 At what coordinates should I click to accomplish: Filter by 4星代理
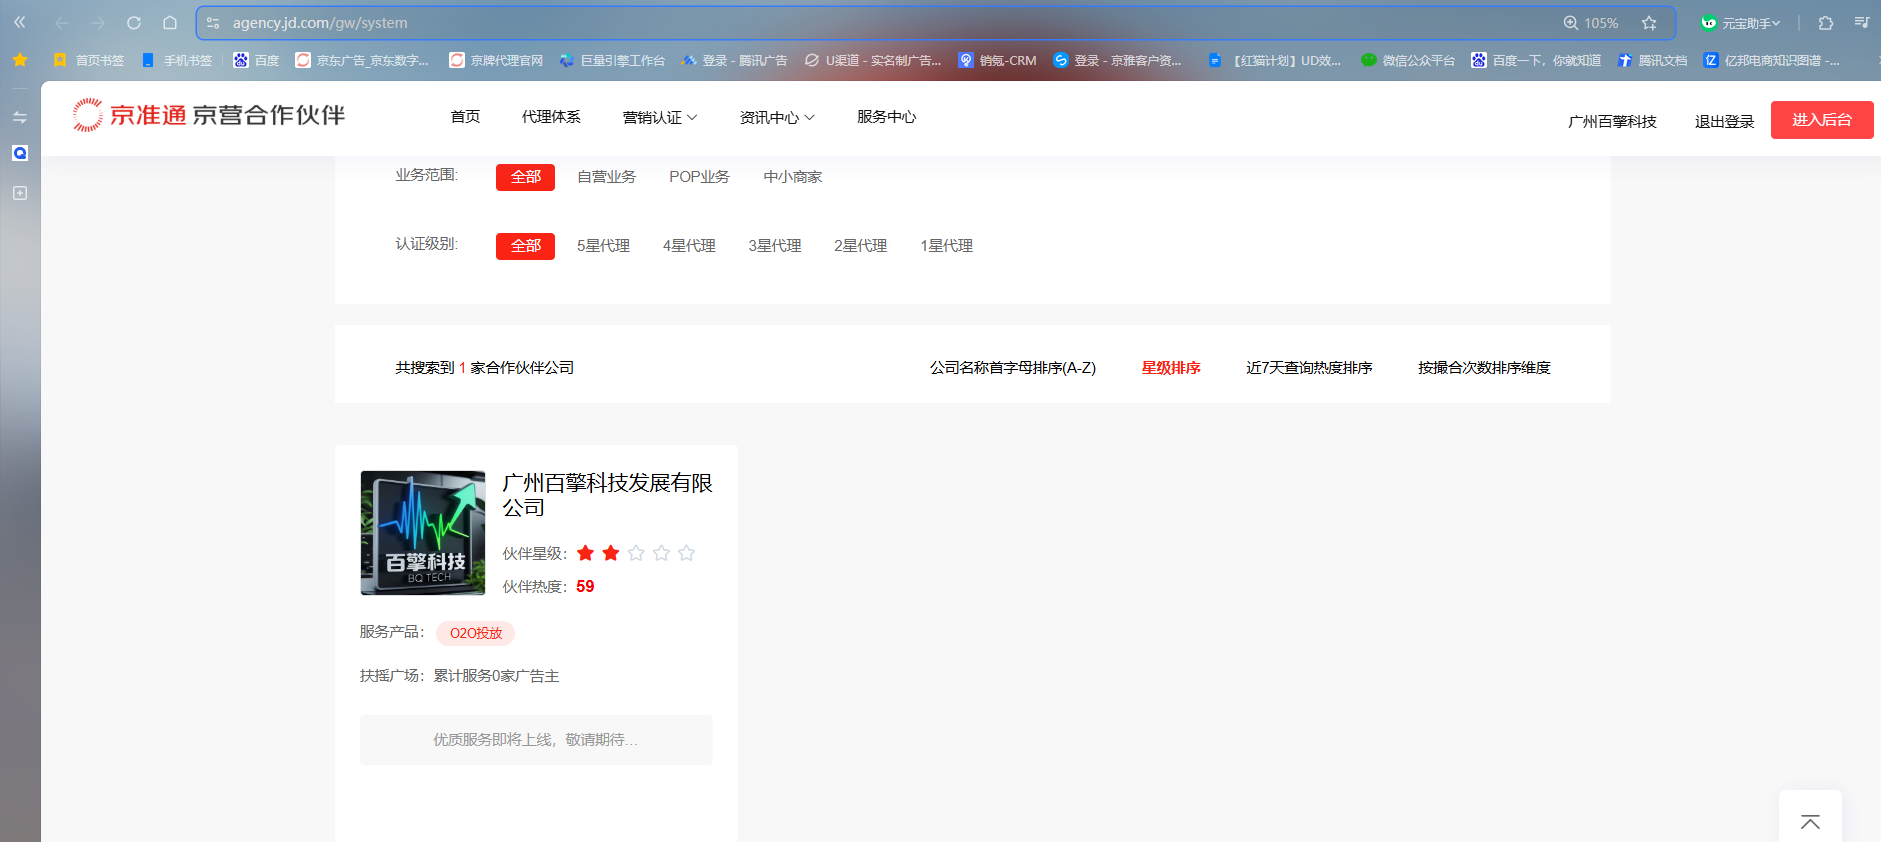click(x=689, y=246)
